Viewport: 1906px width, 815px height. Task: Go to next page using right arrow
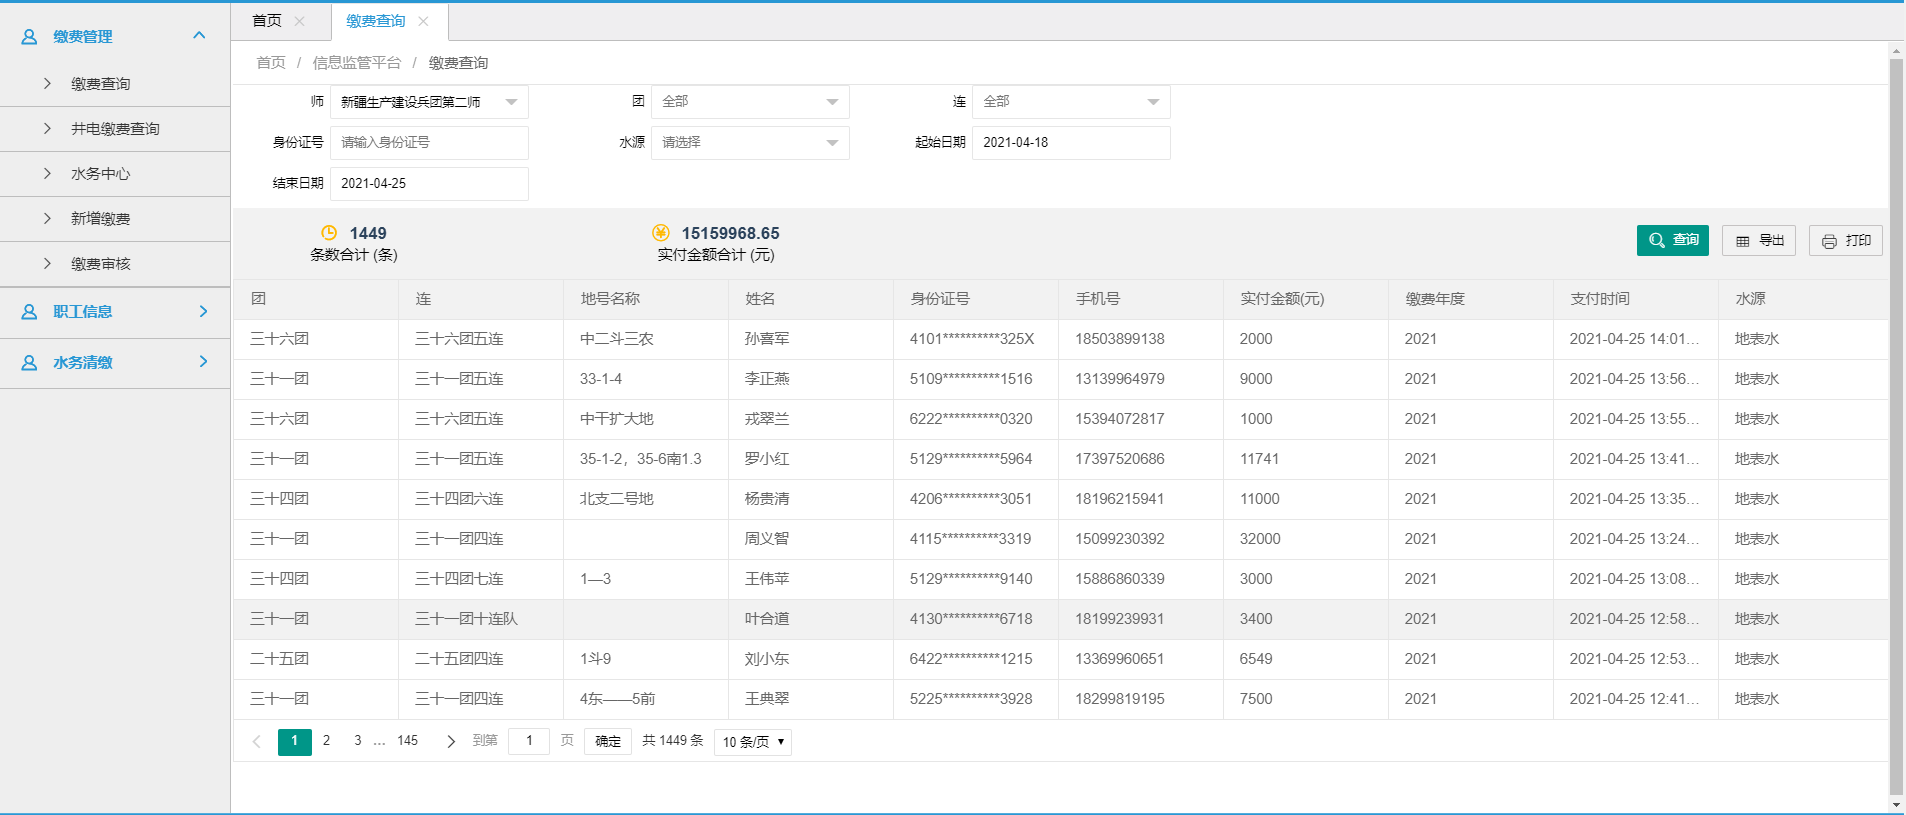[x=451, y=741]
